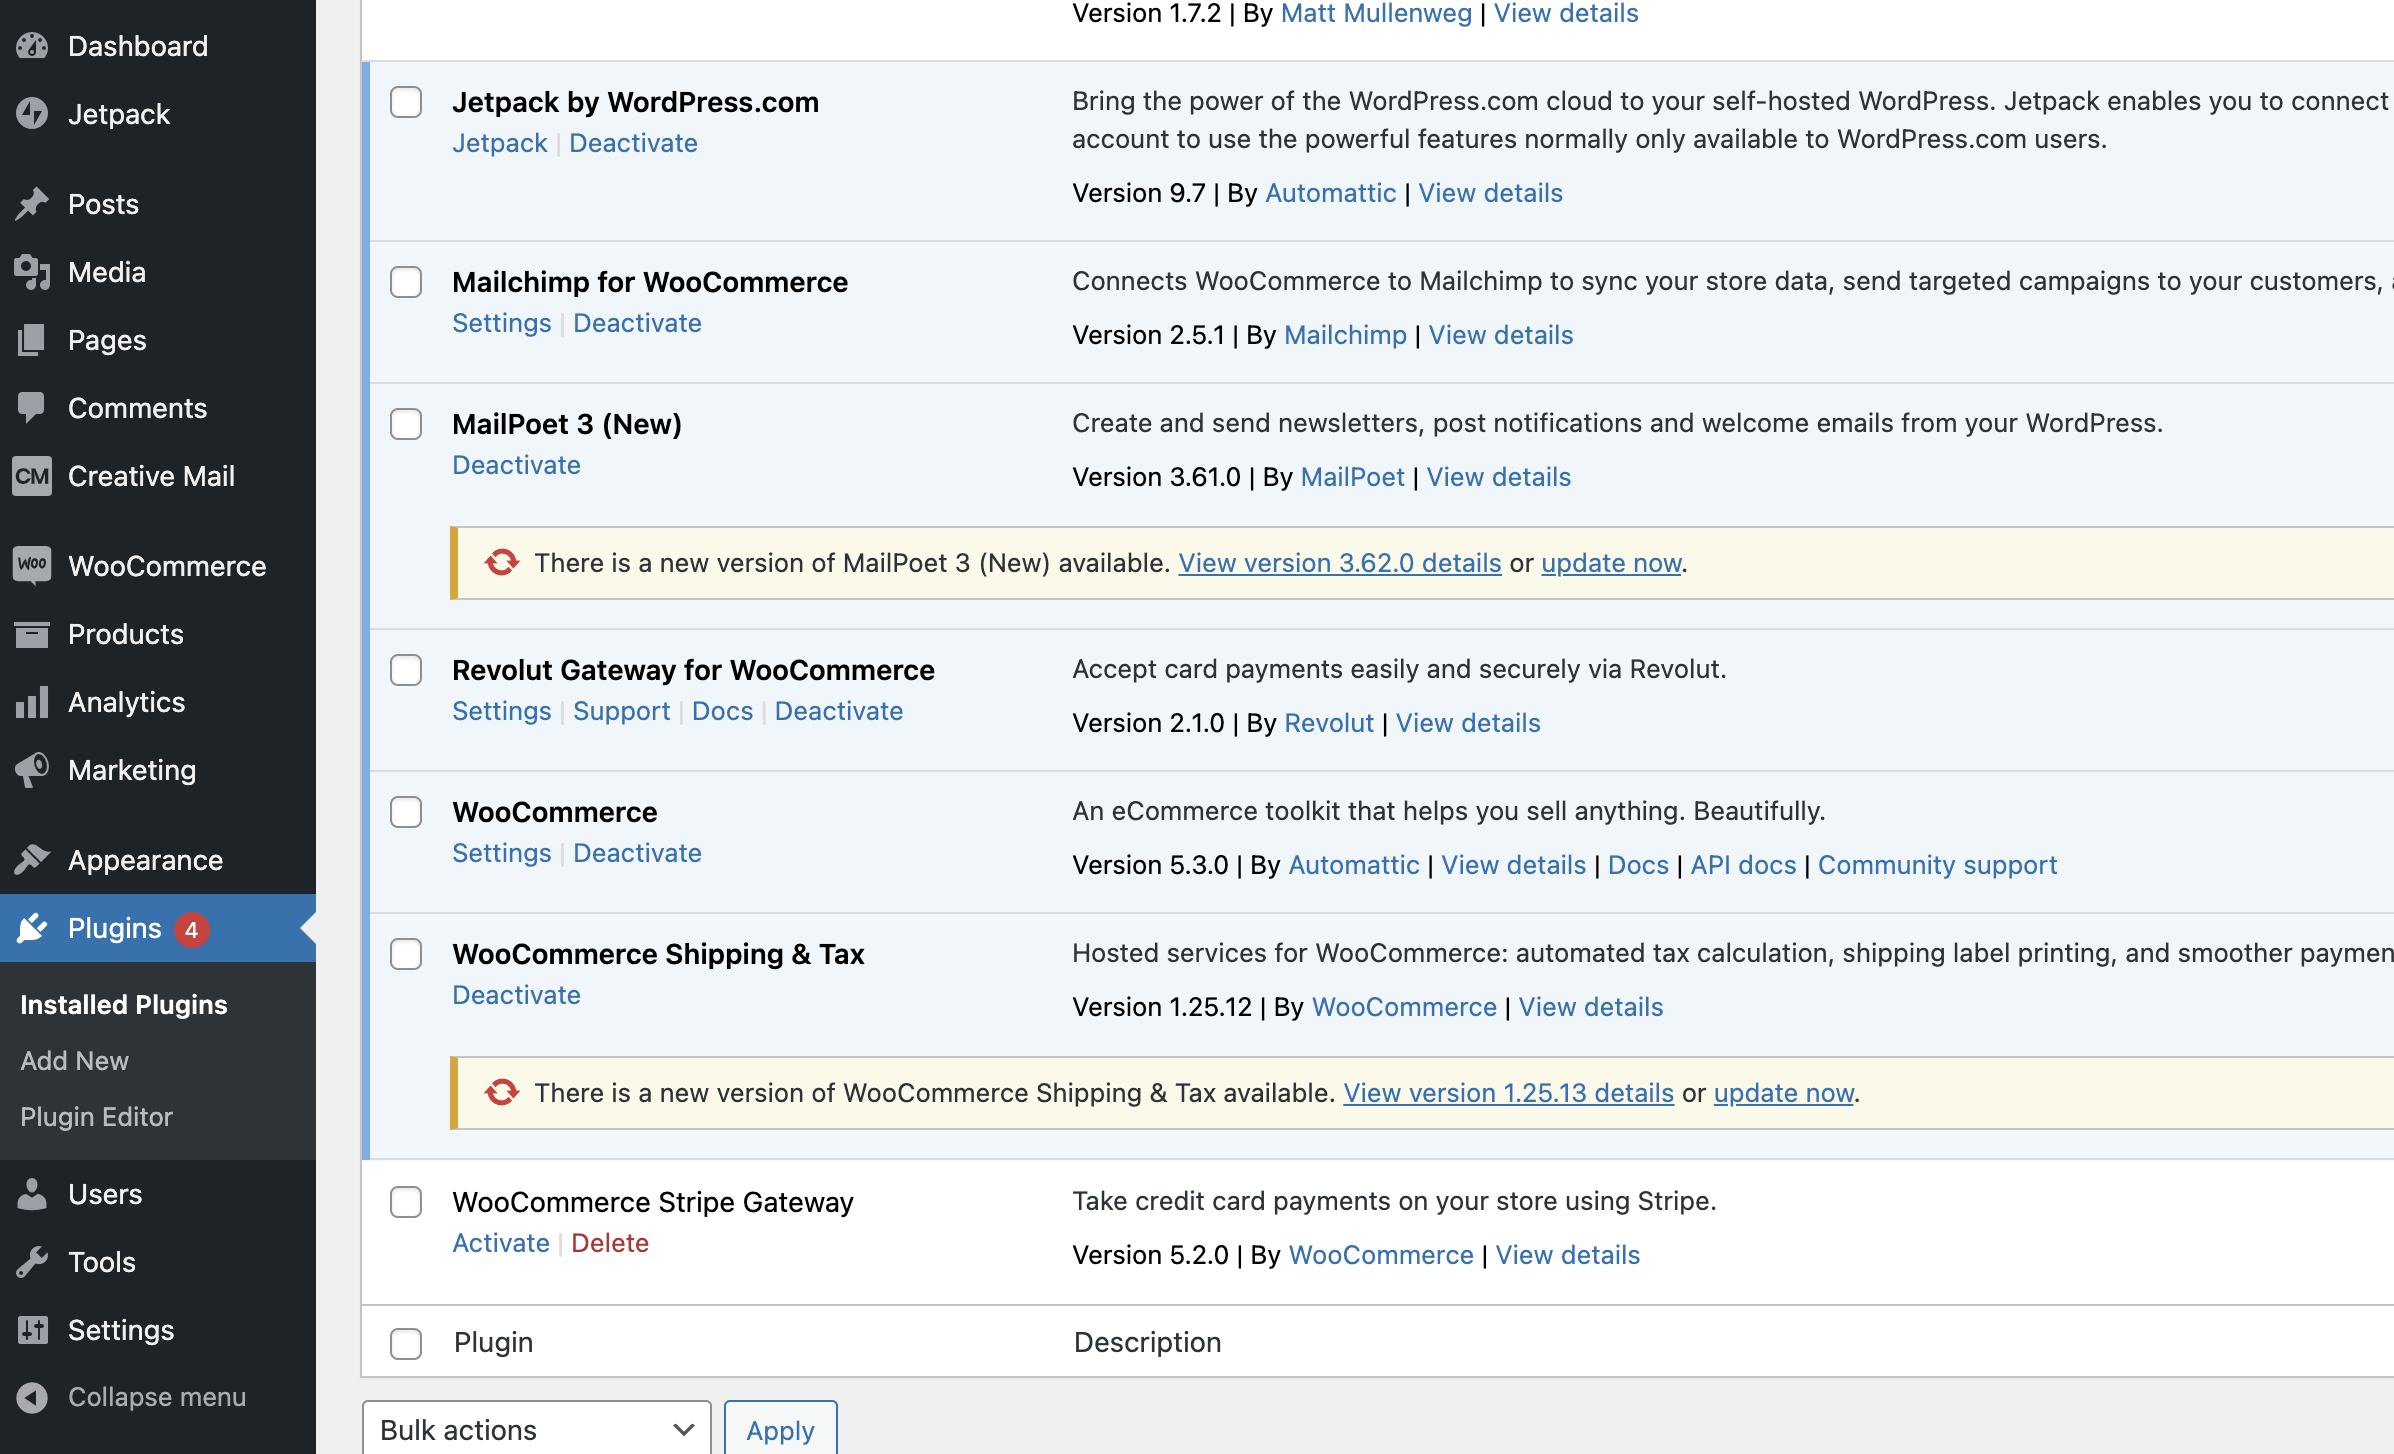Click Apply button for bulk actions
Image resolution: width=2394 pixels, height=1454 pixels.
point(780,1428)
